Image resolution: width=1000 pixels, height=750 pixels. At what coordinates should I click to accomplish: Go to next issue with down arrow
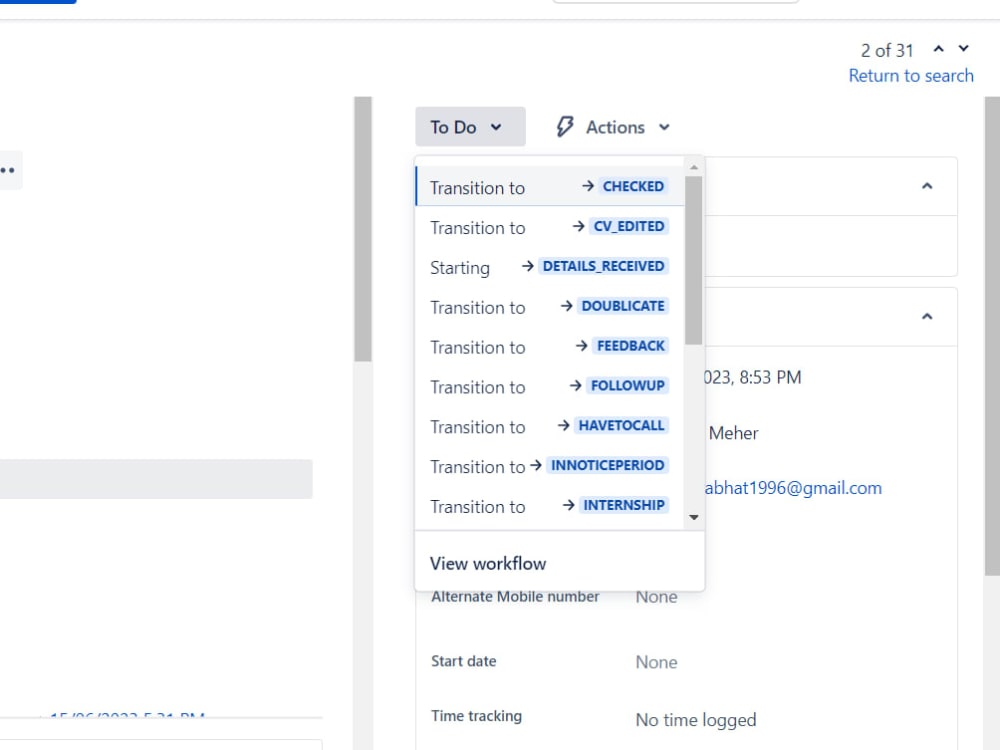pos(964,48)
